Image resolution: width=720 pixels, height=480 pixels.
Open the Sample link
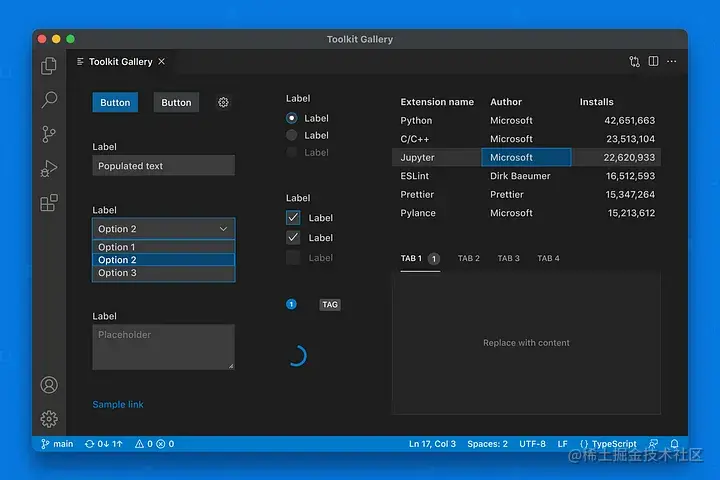[118, 404]
